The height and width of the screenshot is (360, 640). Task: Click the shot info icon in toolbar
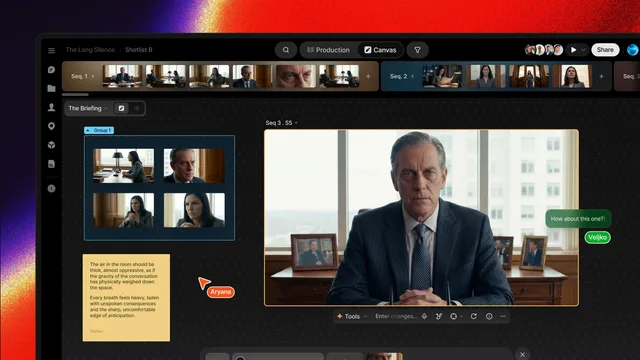[x=489, y=316]
